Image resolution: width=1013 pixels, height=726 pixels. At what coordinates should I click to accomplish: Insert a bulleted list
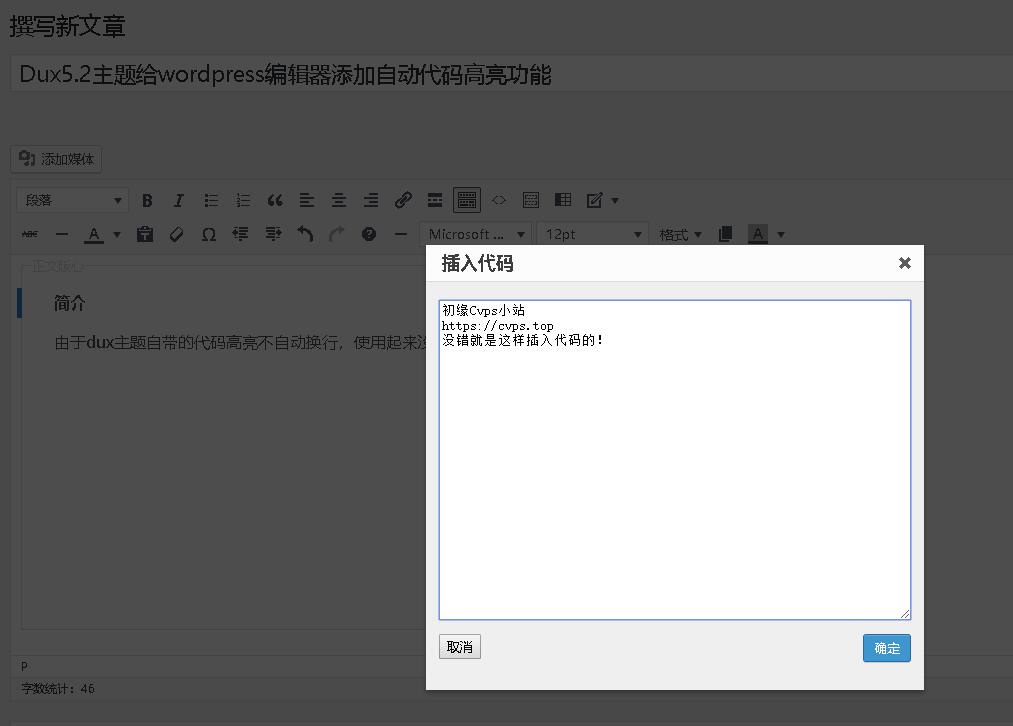point(211,200)
